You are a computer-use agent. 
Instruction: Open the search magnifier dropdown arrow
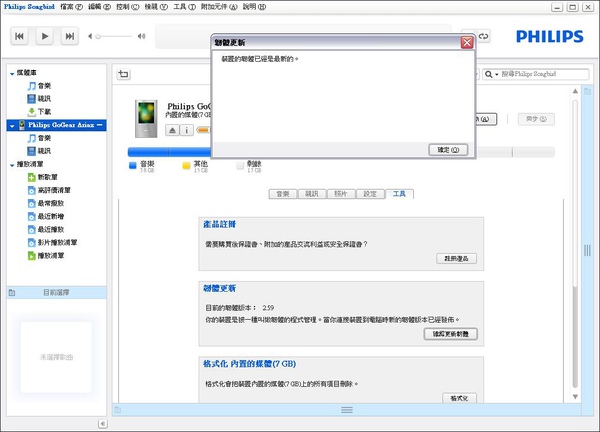497,74
